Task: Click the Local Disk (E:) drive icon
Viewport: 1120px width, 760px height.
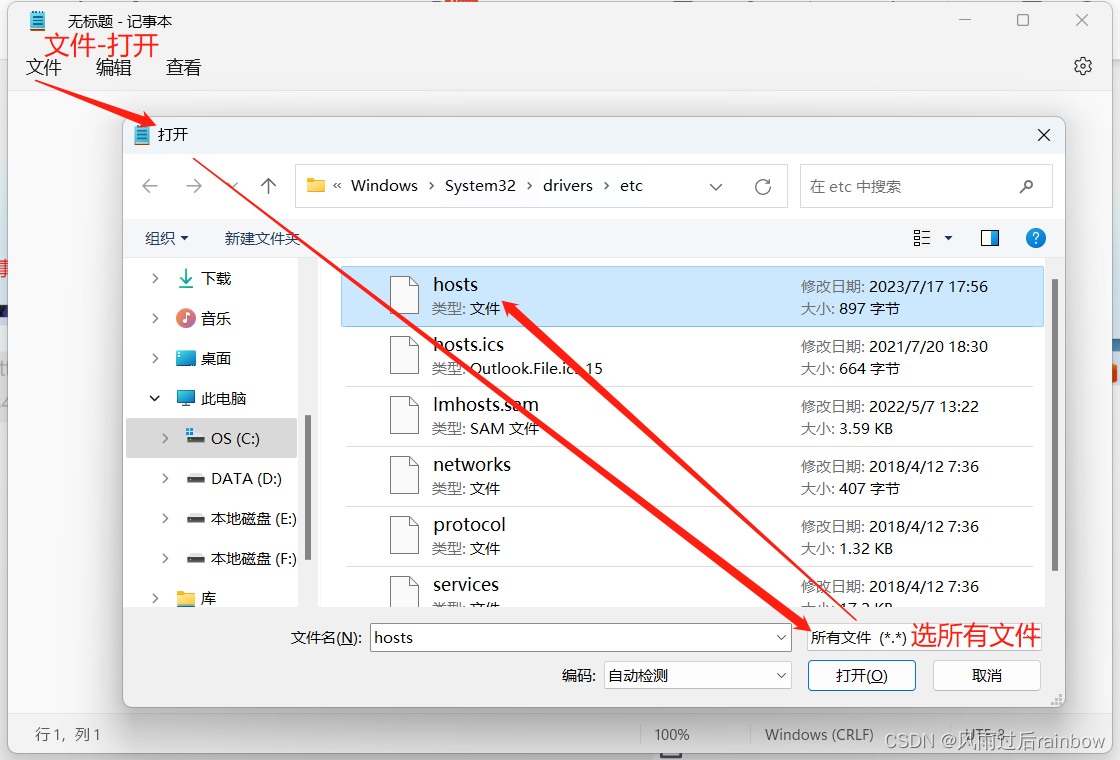Action: [196, 519]
